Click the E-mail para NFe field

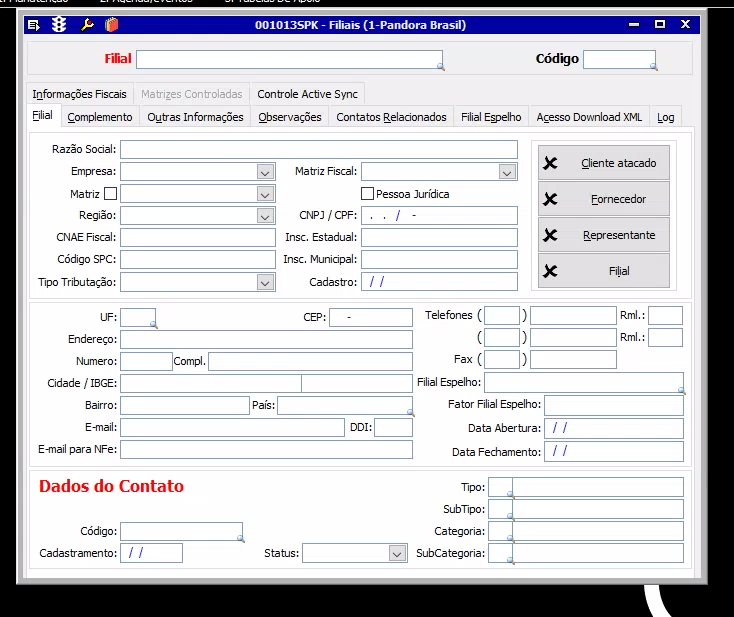pos(266,449)
